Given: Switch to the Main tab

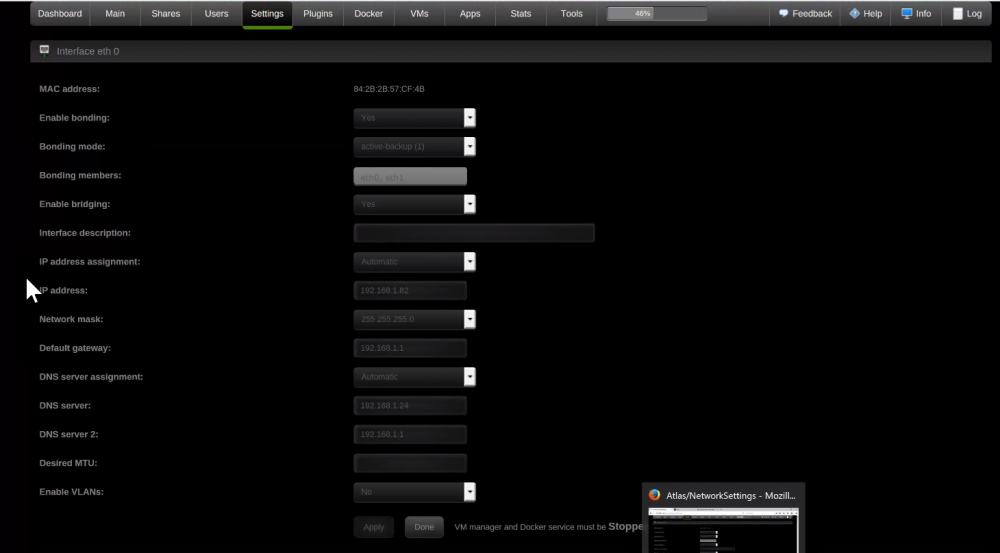Looking at the screenshot, I should click(115, 13).
